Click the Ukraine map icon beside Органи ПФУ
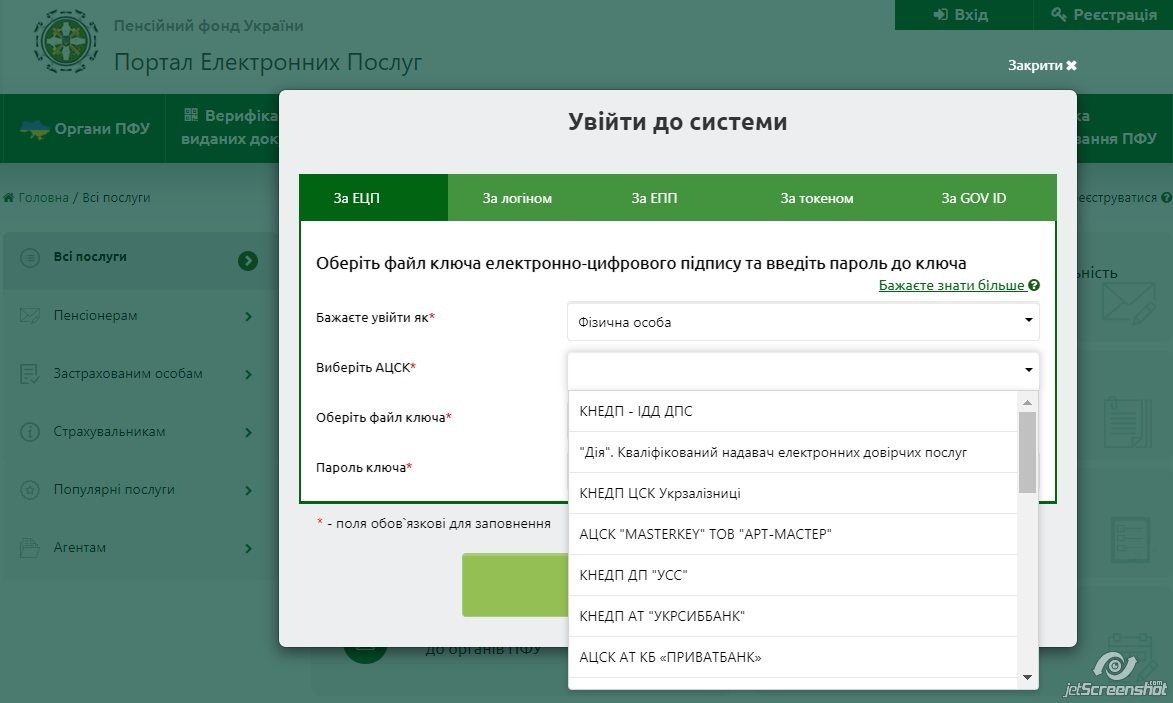 pos(34,129)
